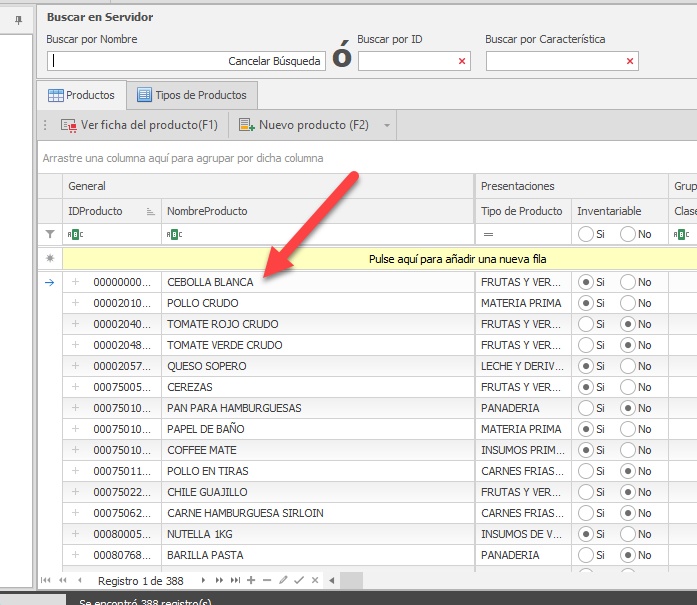Switch to the Tipos de Productos tab
The image size is (697, 605).
pos(192,95)
